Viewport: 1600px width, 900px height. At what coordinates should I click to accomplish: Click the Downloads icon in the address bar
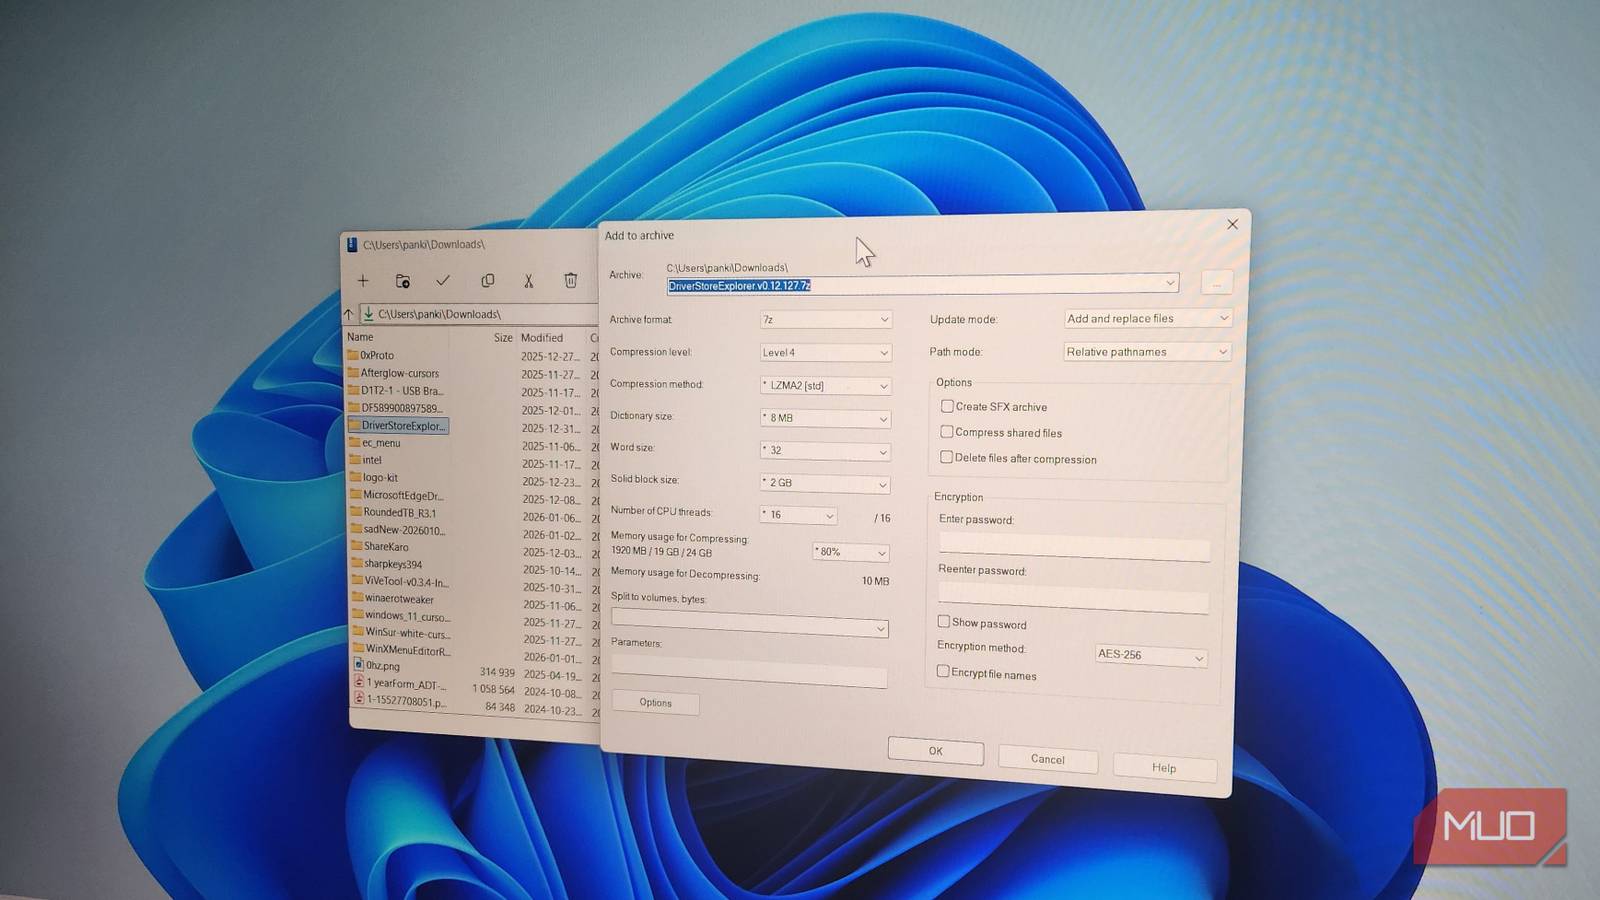pyautogui.click(x=368, y=313)
